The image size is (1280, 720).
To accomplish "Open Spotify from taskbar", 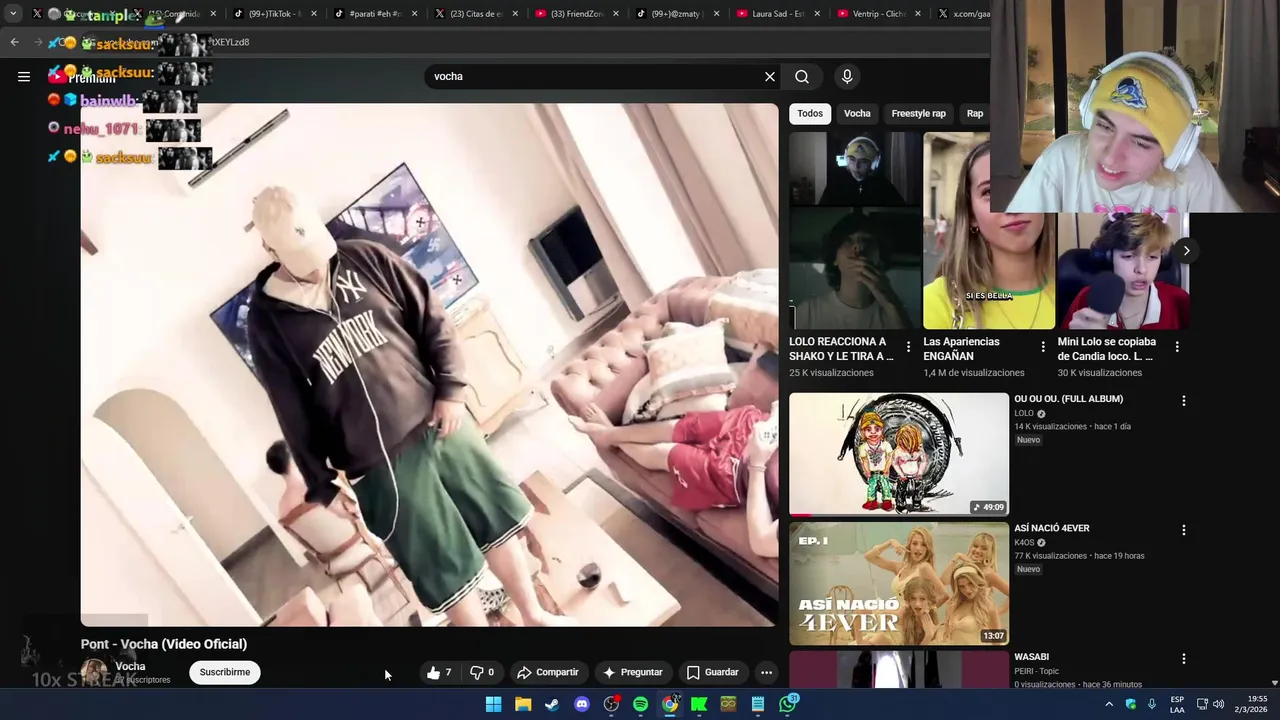I will 641,704.
